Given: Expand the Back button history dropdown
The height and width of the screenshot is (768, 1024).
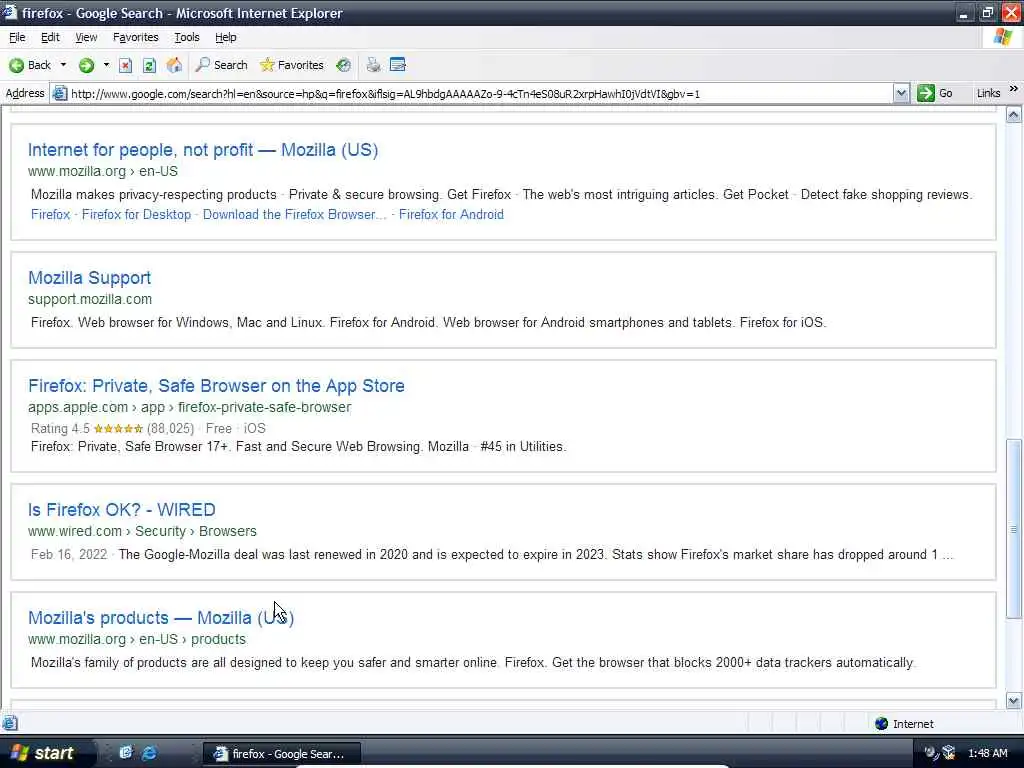Looking at the screenshot, I should (x=63, y=65).
